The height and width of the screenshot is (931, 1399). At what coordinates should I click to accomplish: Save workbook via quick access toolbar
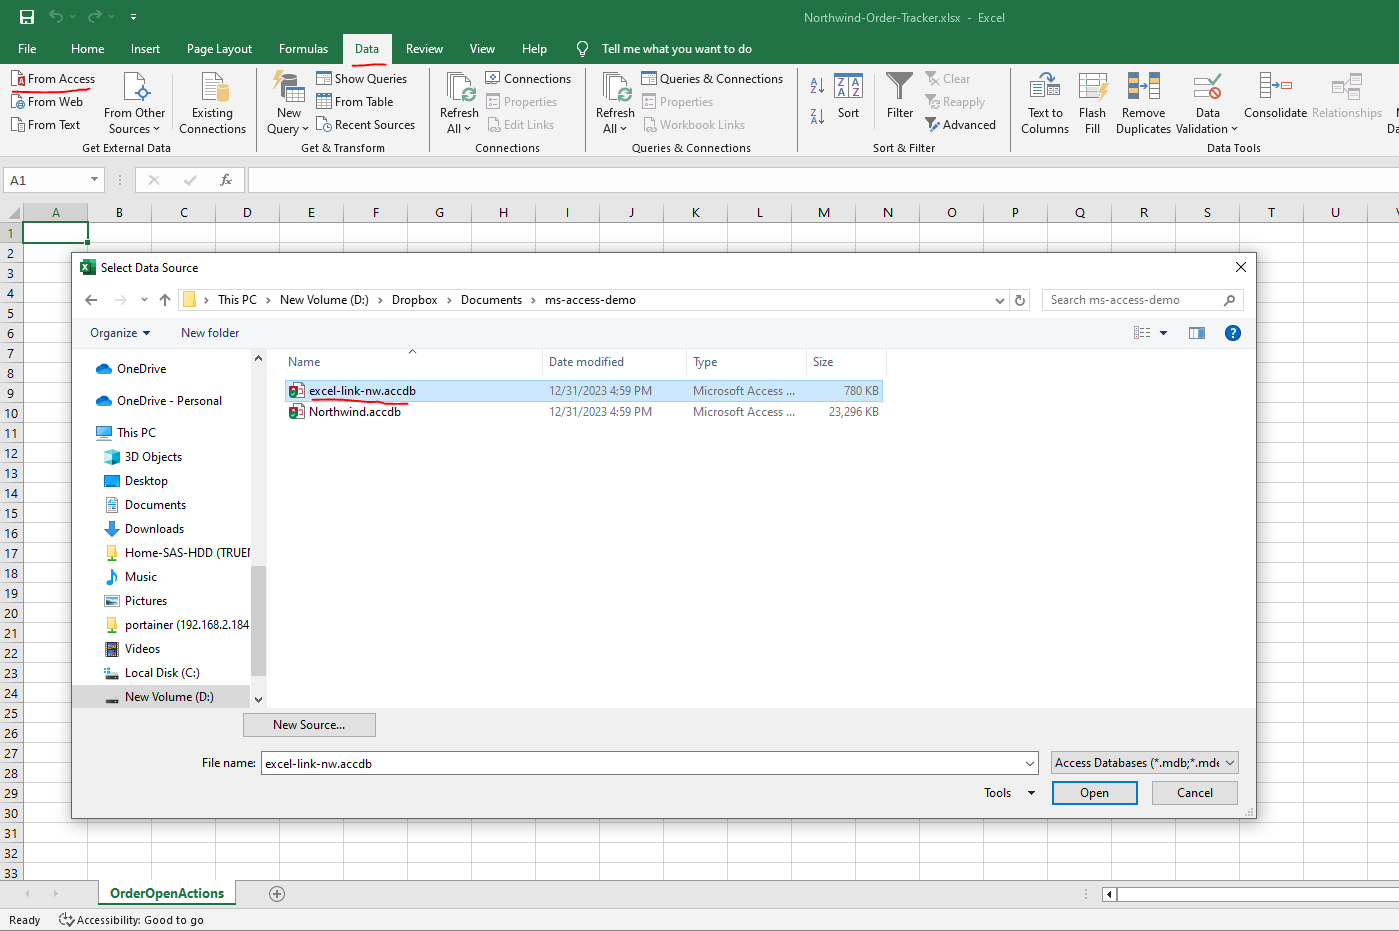tap(27, 17)
